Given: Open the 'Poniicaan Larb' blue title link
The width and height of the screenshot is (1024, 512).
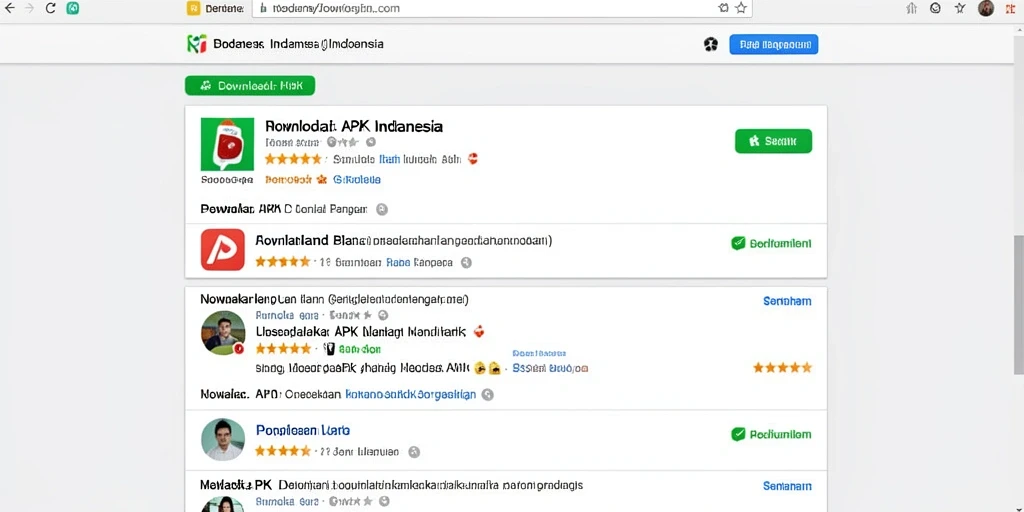Looking at the screenshot, I should point(303,430).
